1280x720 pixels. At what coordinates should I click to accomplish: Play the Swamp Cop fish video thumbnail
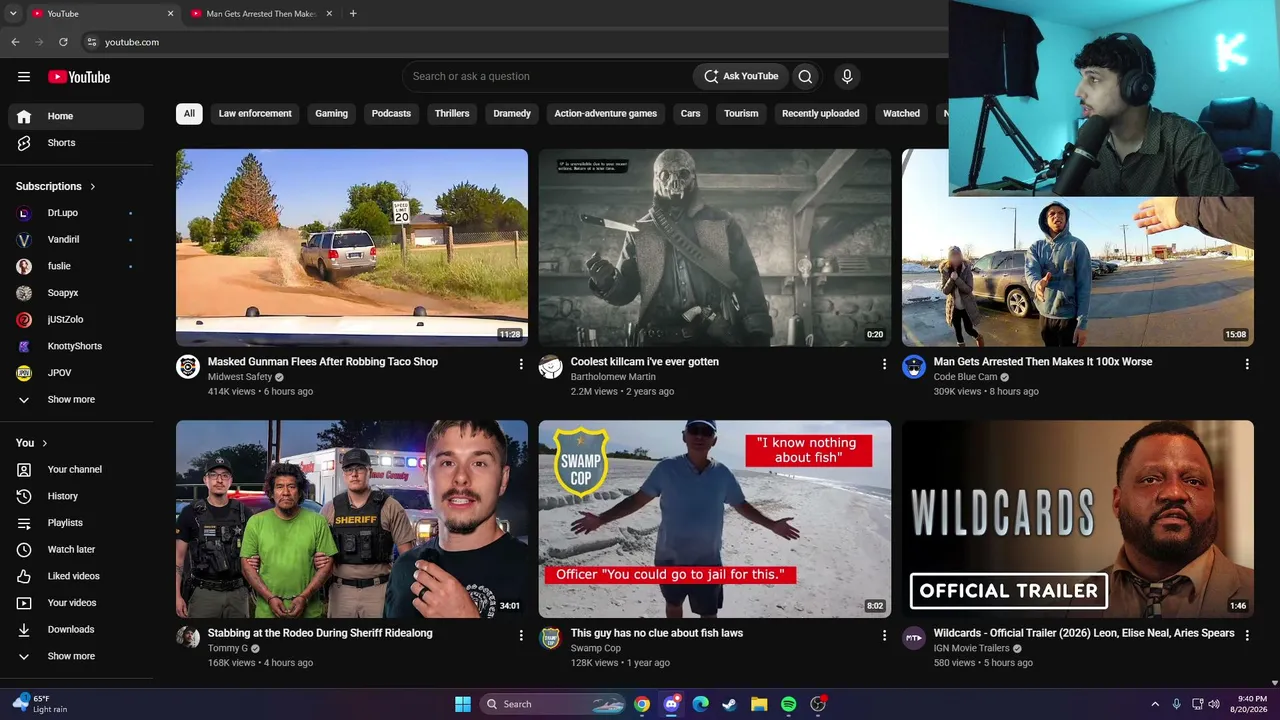tap(715, 519)
